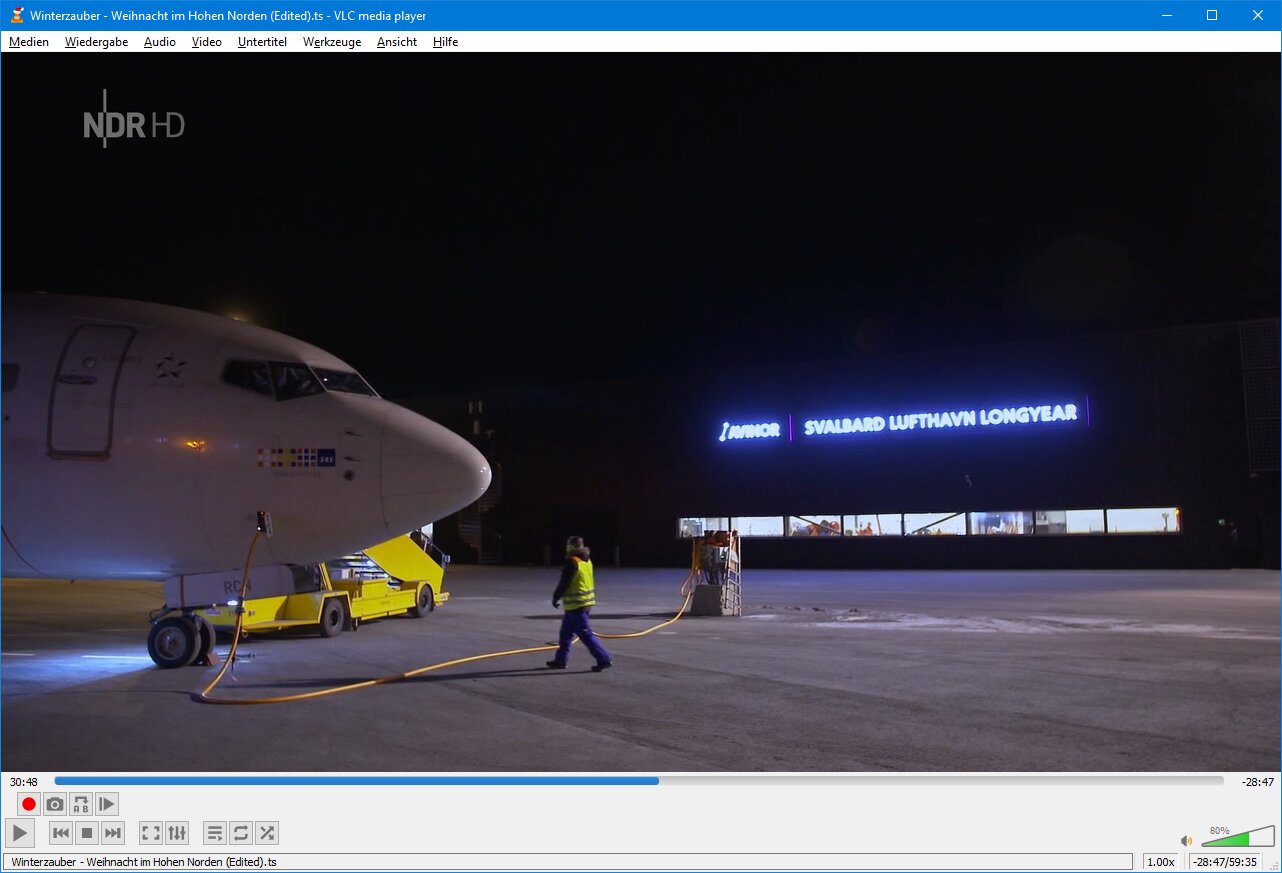Screen dimensions: 1282x873
Task: Show the playlist view
Action: pyautogui.click(x=214, y=833)
